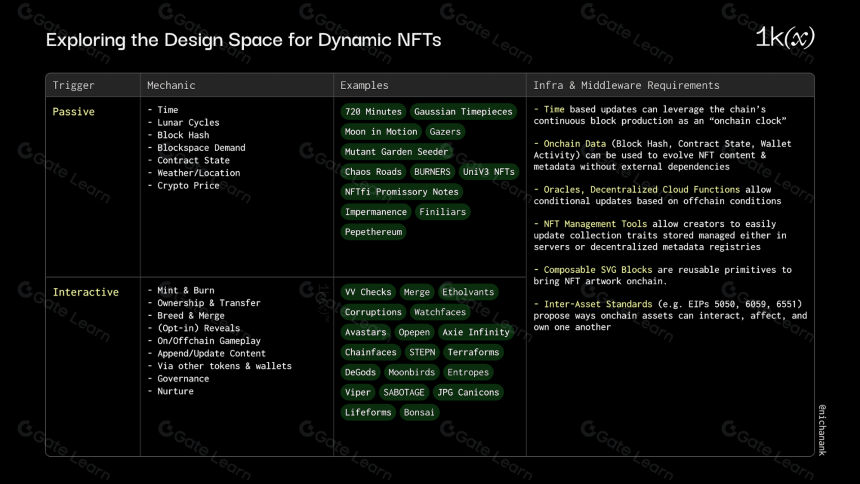Select the 'Passive' trigger label

point(73,111)
